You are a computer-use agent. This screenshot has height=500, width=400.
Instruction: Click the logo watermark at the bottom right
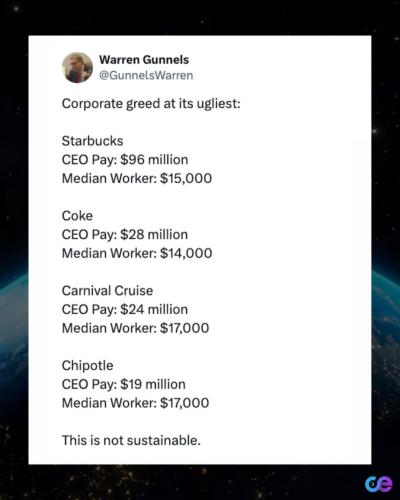point(379,484)
